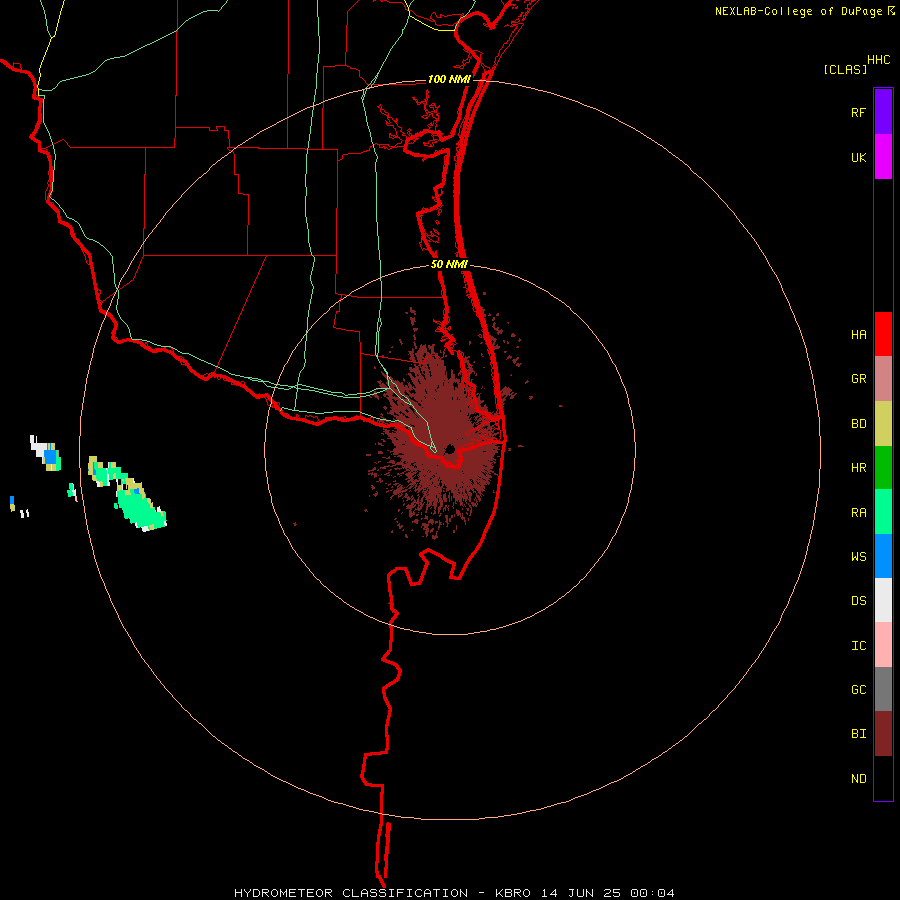
Task: Click the GR pink-brown legend swatch
Action: point(883,379)
